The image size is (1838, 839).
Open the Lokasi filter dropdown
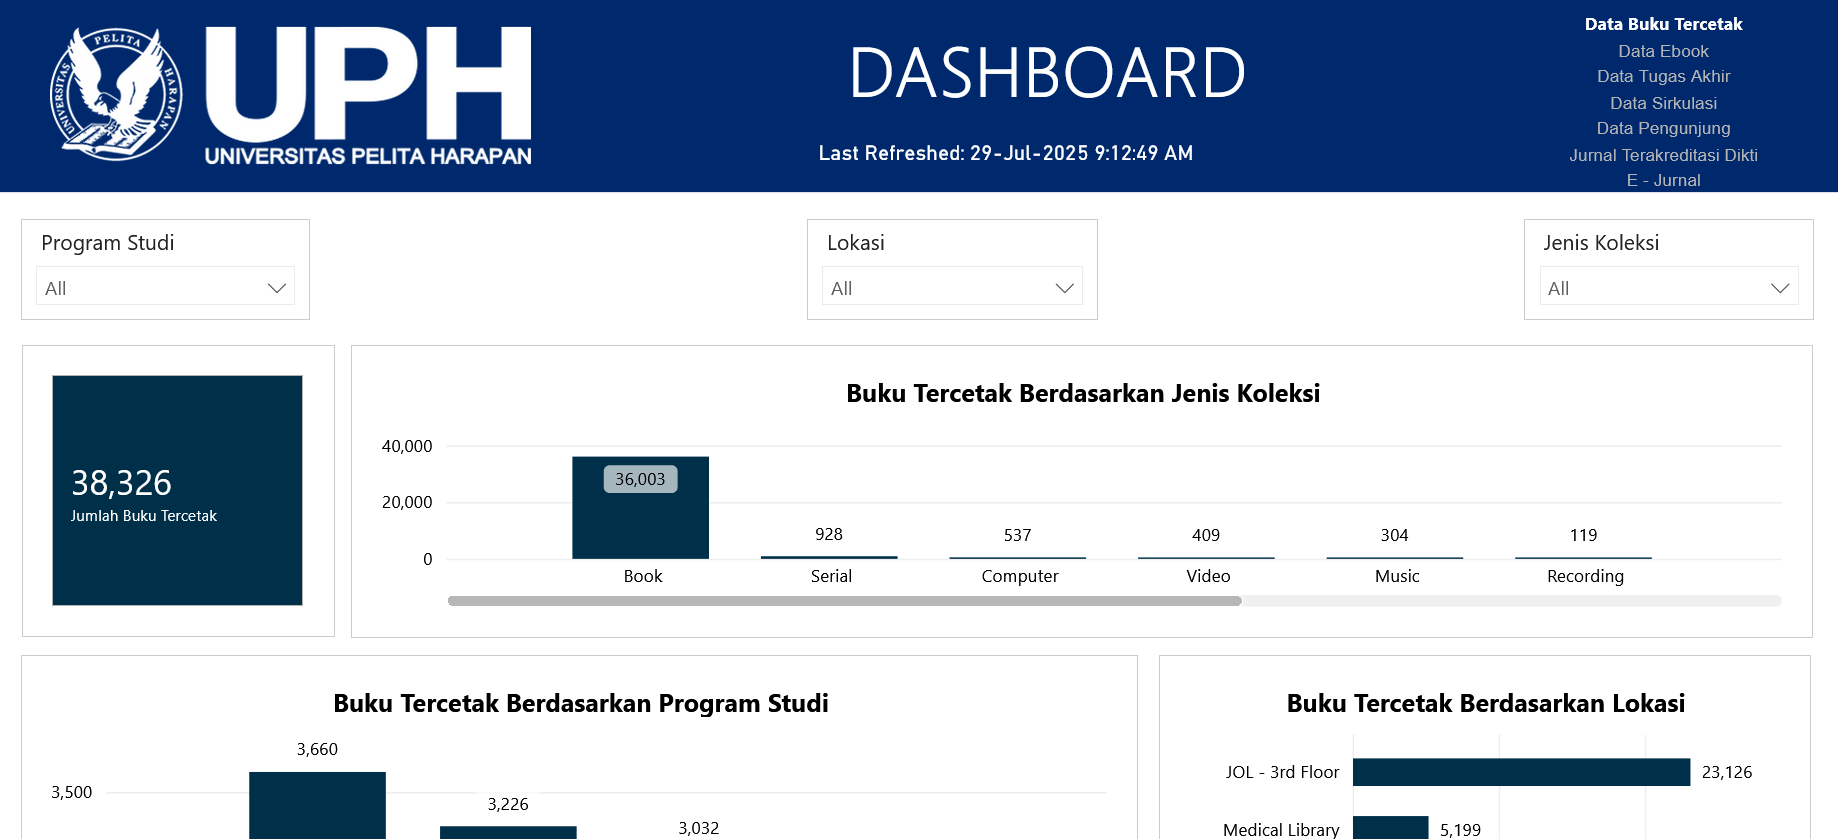(952, 286)
